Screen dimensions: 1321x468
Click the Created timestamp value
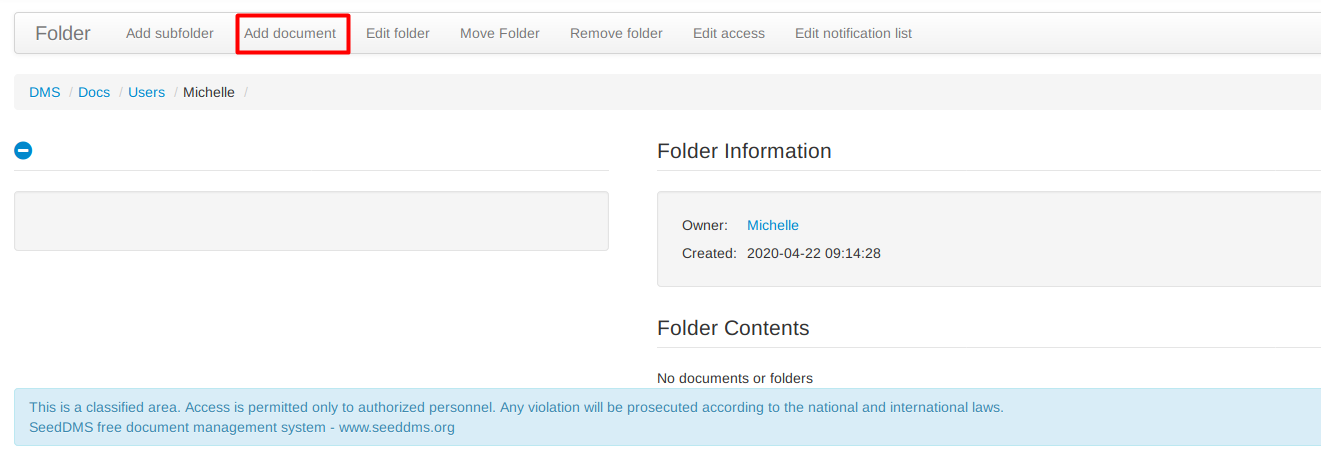click(x=814, y=253)
